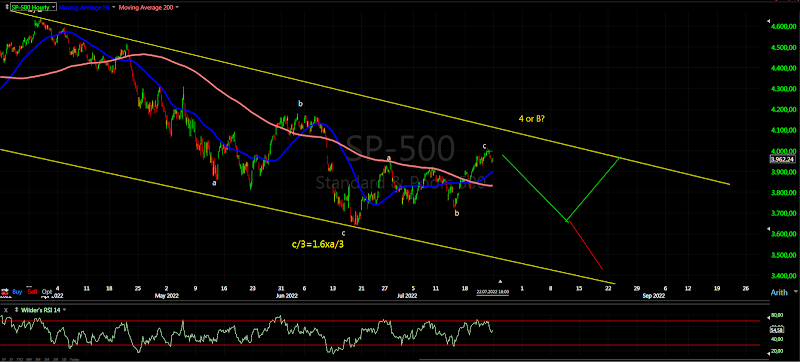Click the 'Jul 2022' time axis label
Image resolution: width=800 pixels, height=362 pixels.
[407, 295]
